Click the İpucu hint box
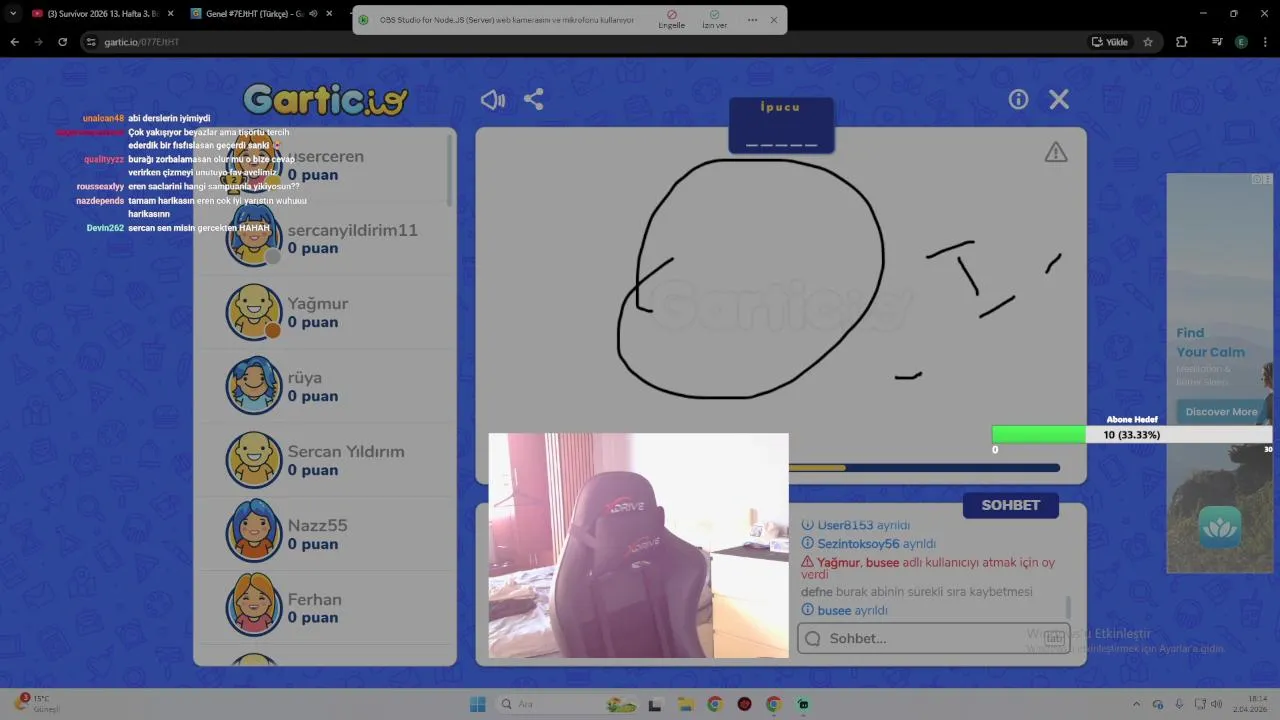Viewport: 1280px width, 720px height. [x=781, y=125]
